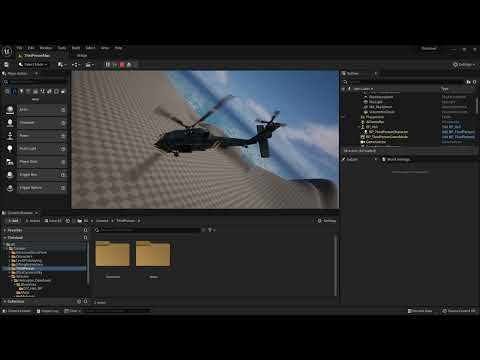480x360 pixels.
Task: Select the World Settings tab
Action: coord(396,159)
